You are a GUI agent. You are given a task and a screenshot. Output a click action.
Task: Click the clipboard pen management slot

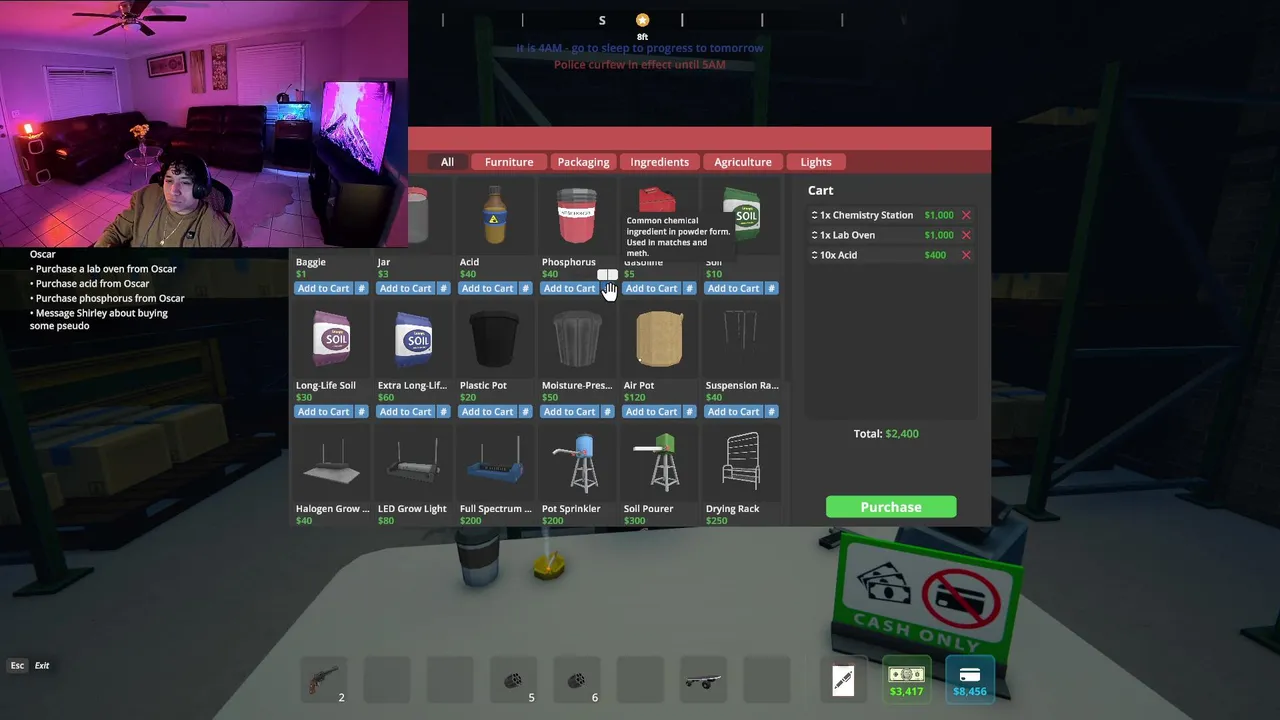[x=843, y=680]
